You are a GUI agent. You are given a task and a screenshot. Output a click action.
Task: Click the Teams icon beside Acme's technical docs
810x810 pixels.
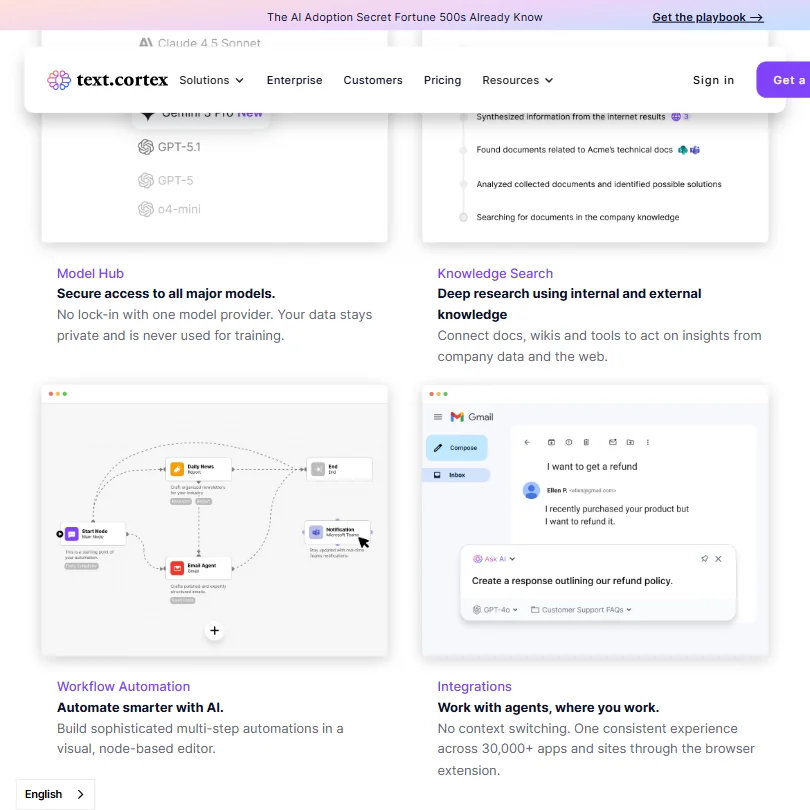click(695, 150)
